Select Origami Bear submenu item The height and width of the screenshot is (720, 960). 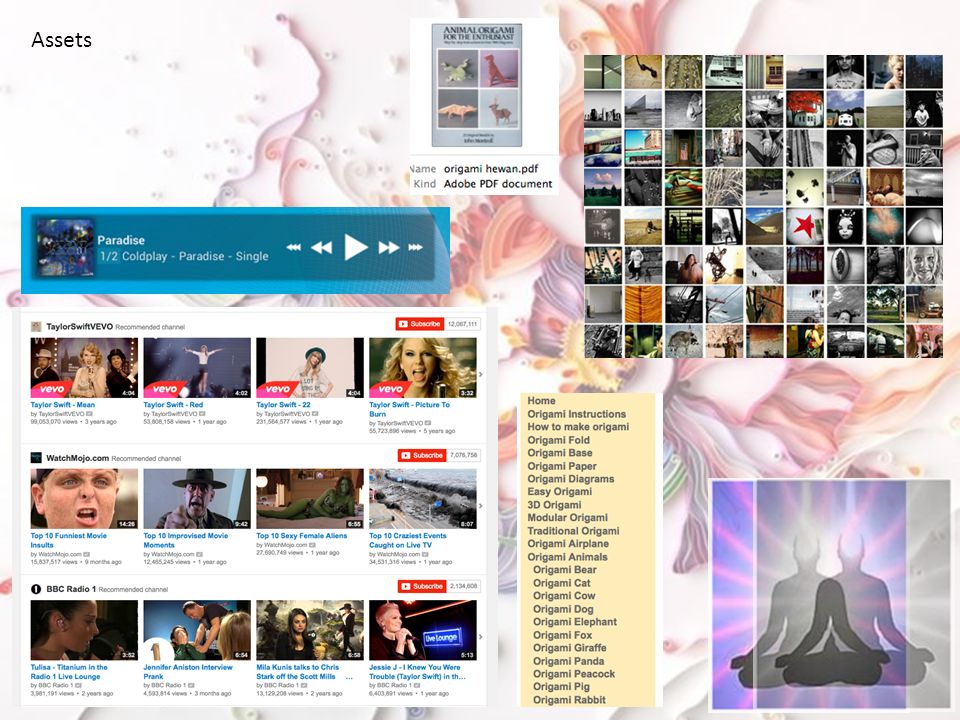[564, 570]
